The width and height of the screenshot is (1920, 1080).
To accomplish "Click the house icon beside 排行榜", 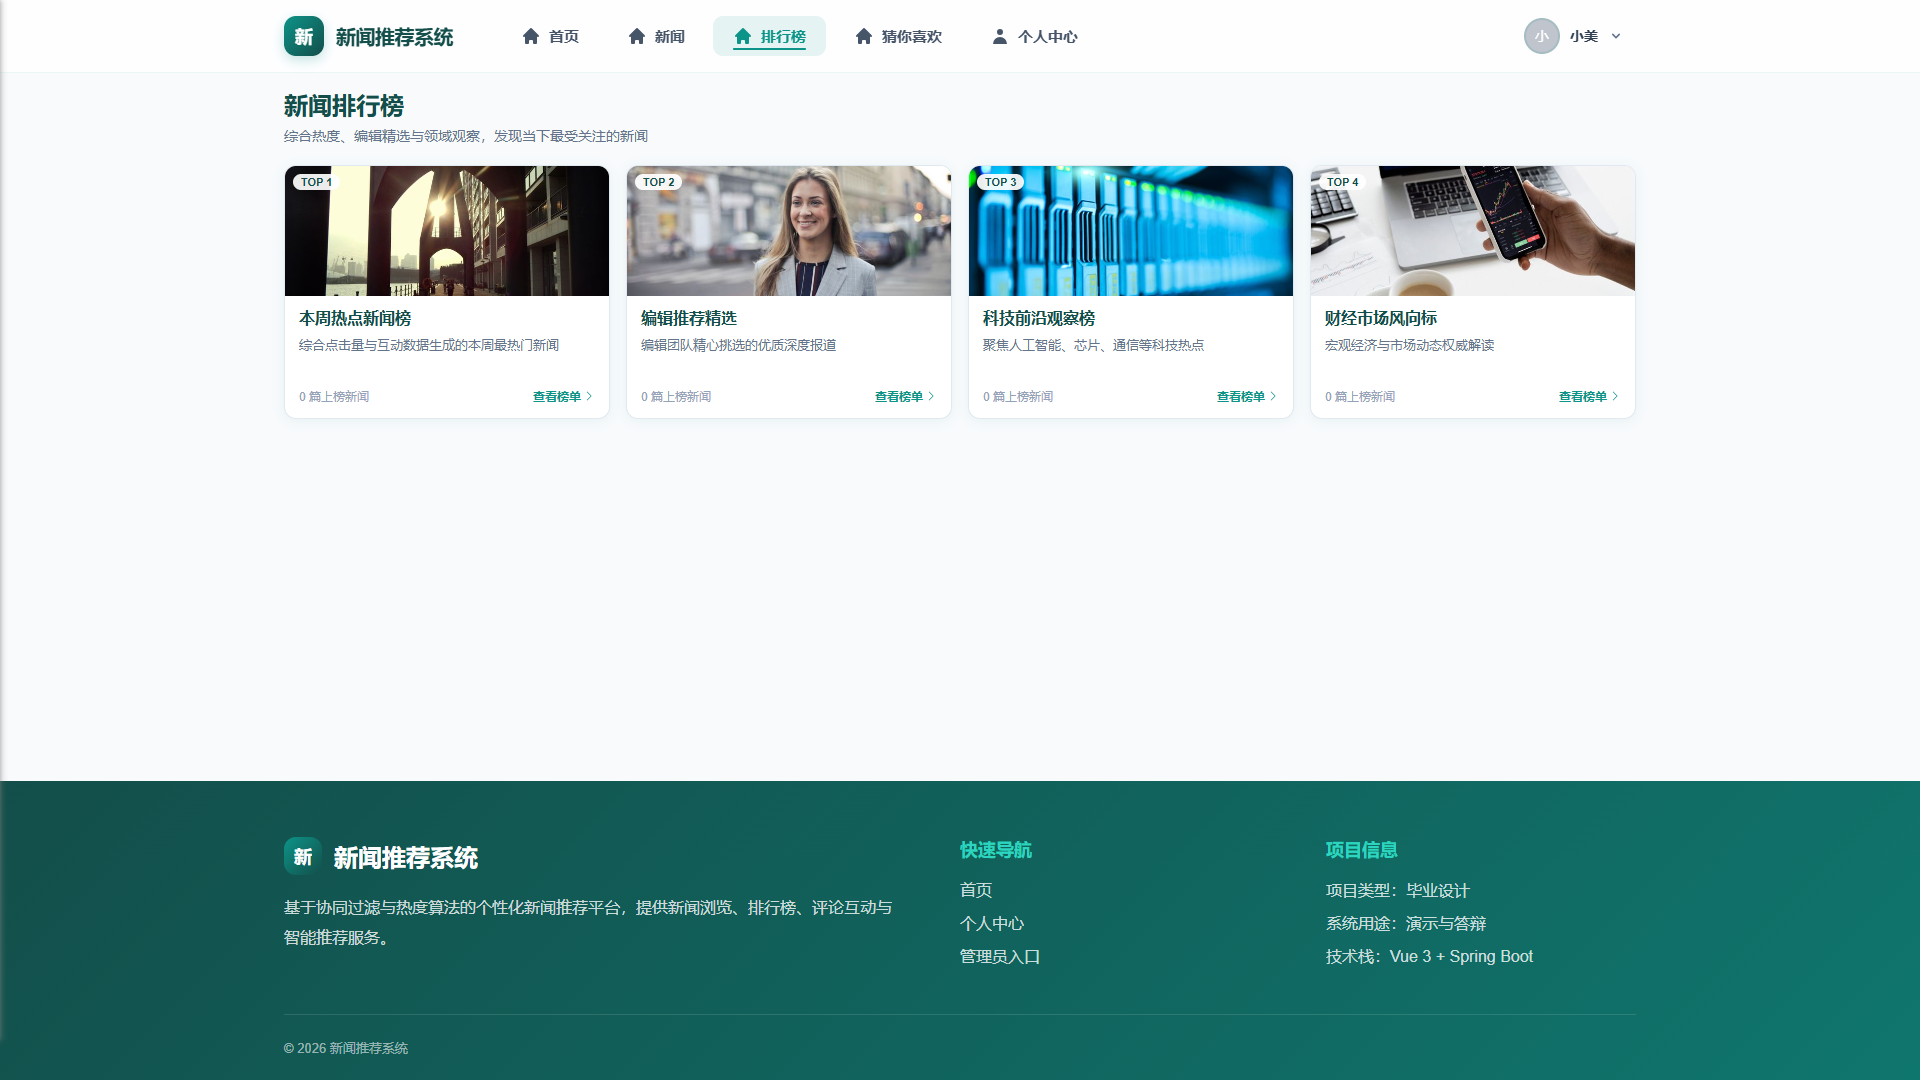I will pos(743,36).
